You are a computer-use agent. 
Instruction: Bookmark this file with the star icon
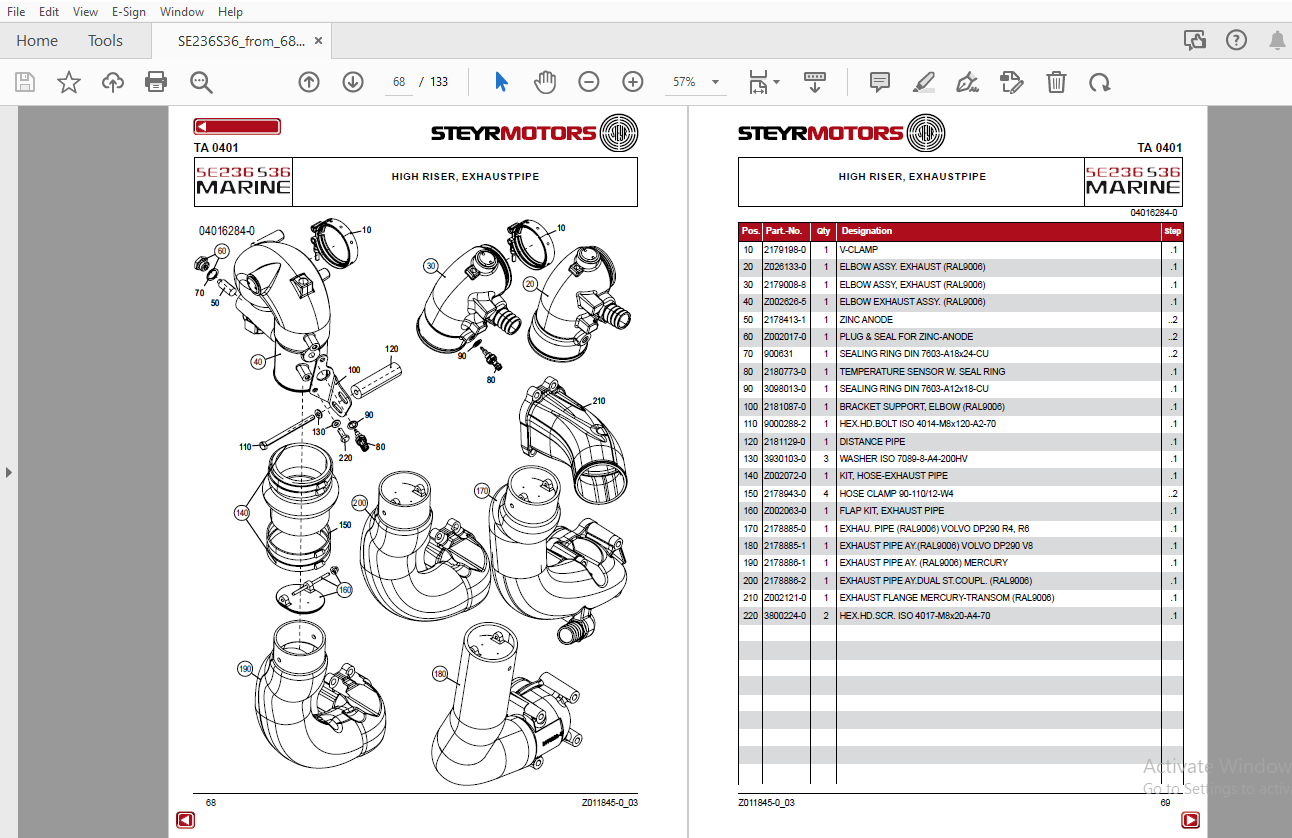coord(69,82)
